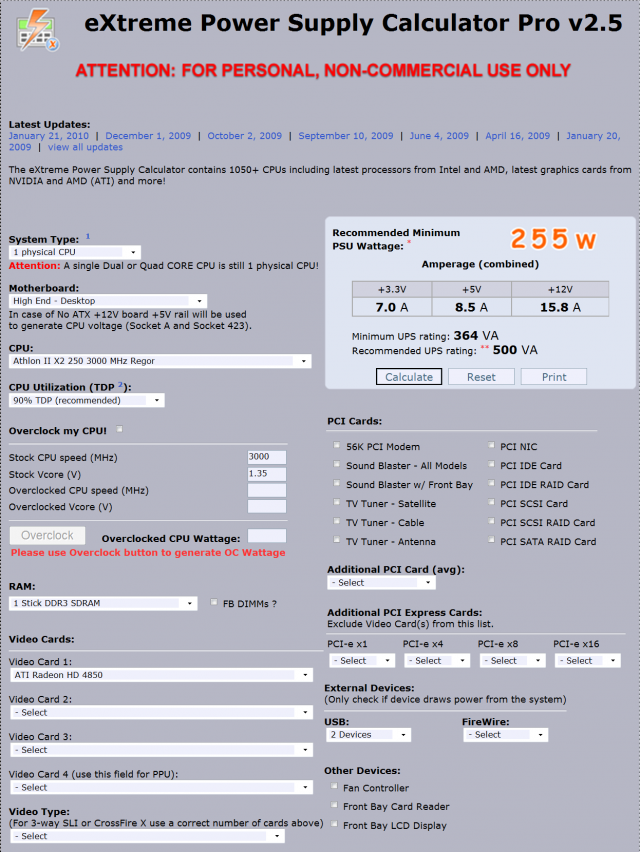Open the Additional PCI Card dropdown
The height and width of the screenshot is (853, 640).
click(381, 583)
